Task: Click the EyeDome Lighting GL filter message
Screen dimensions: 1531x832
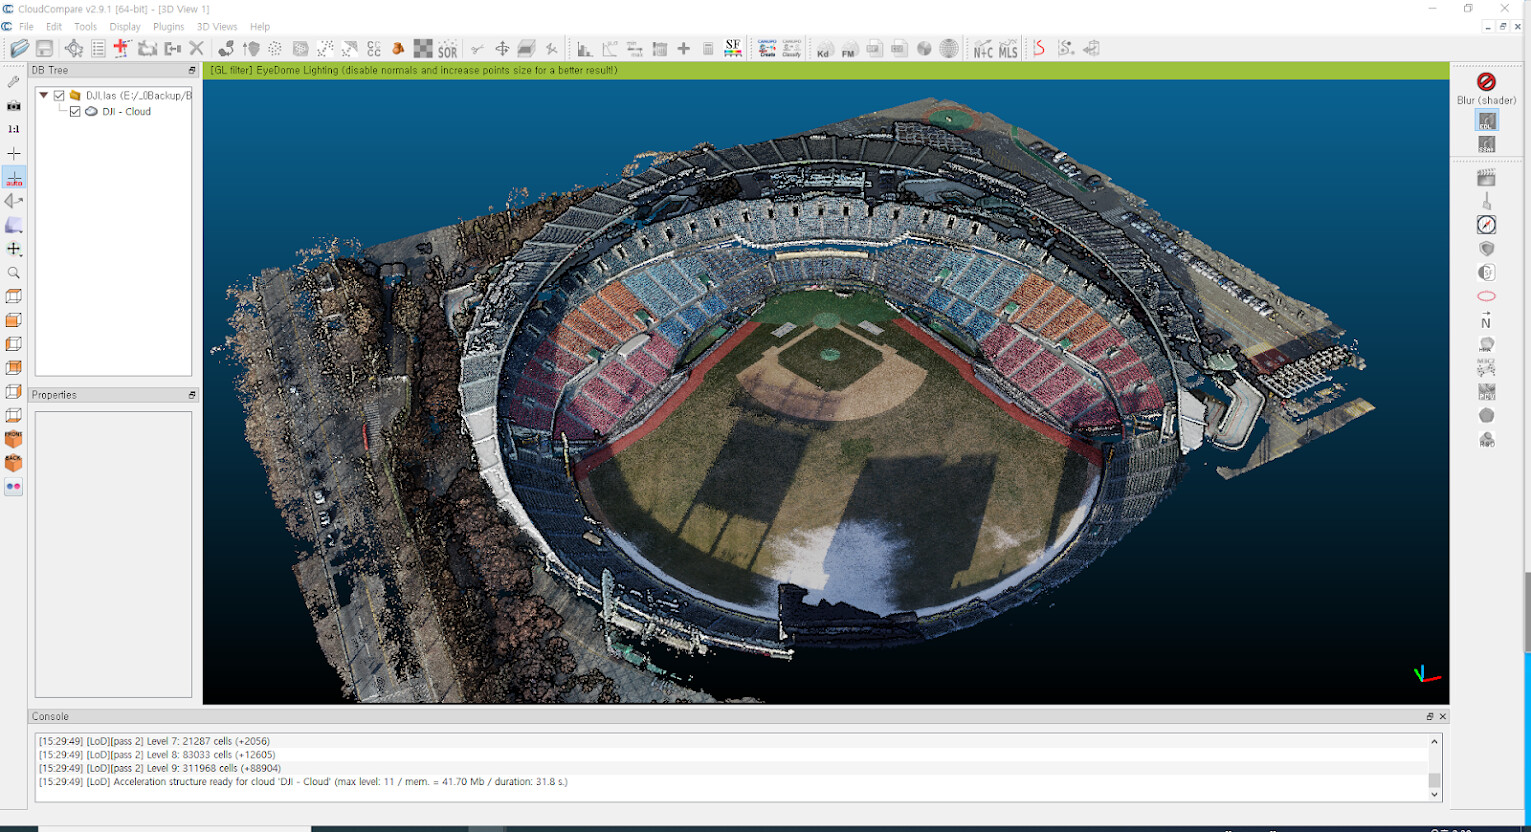Action: 413,70
